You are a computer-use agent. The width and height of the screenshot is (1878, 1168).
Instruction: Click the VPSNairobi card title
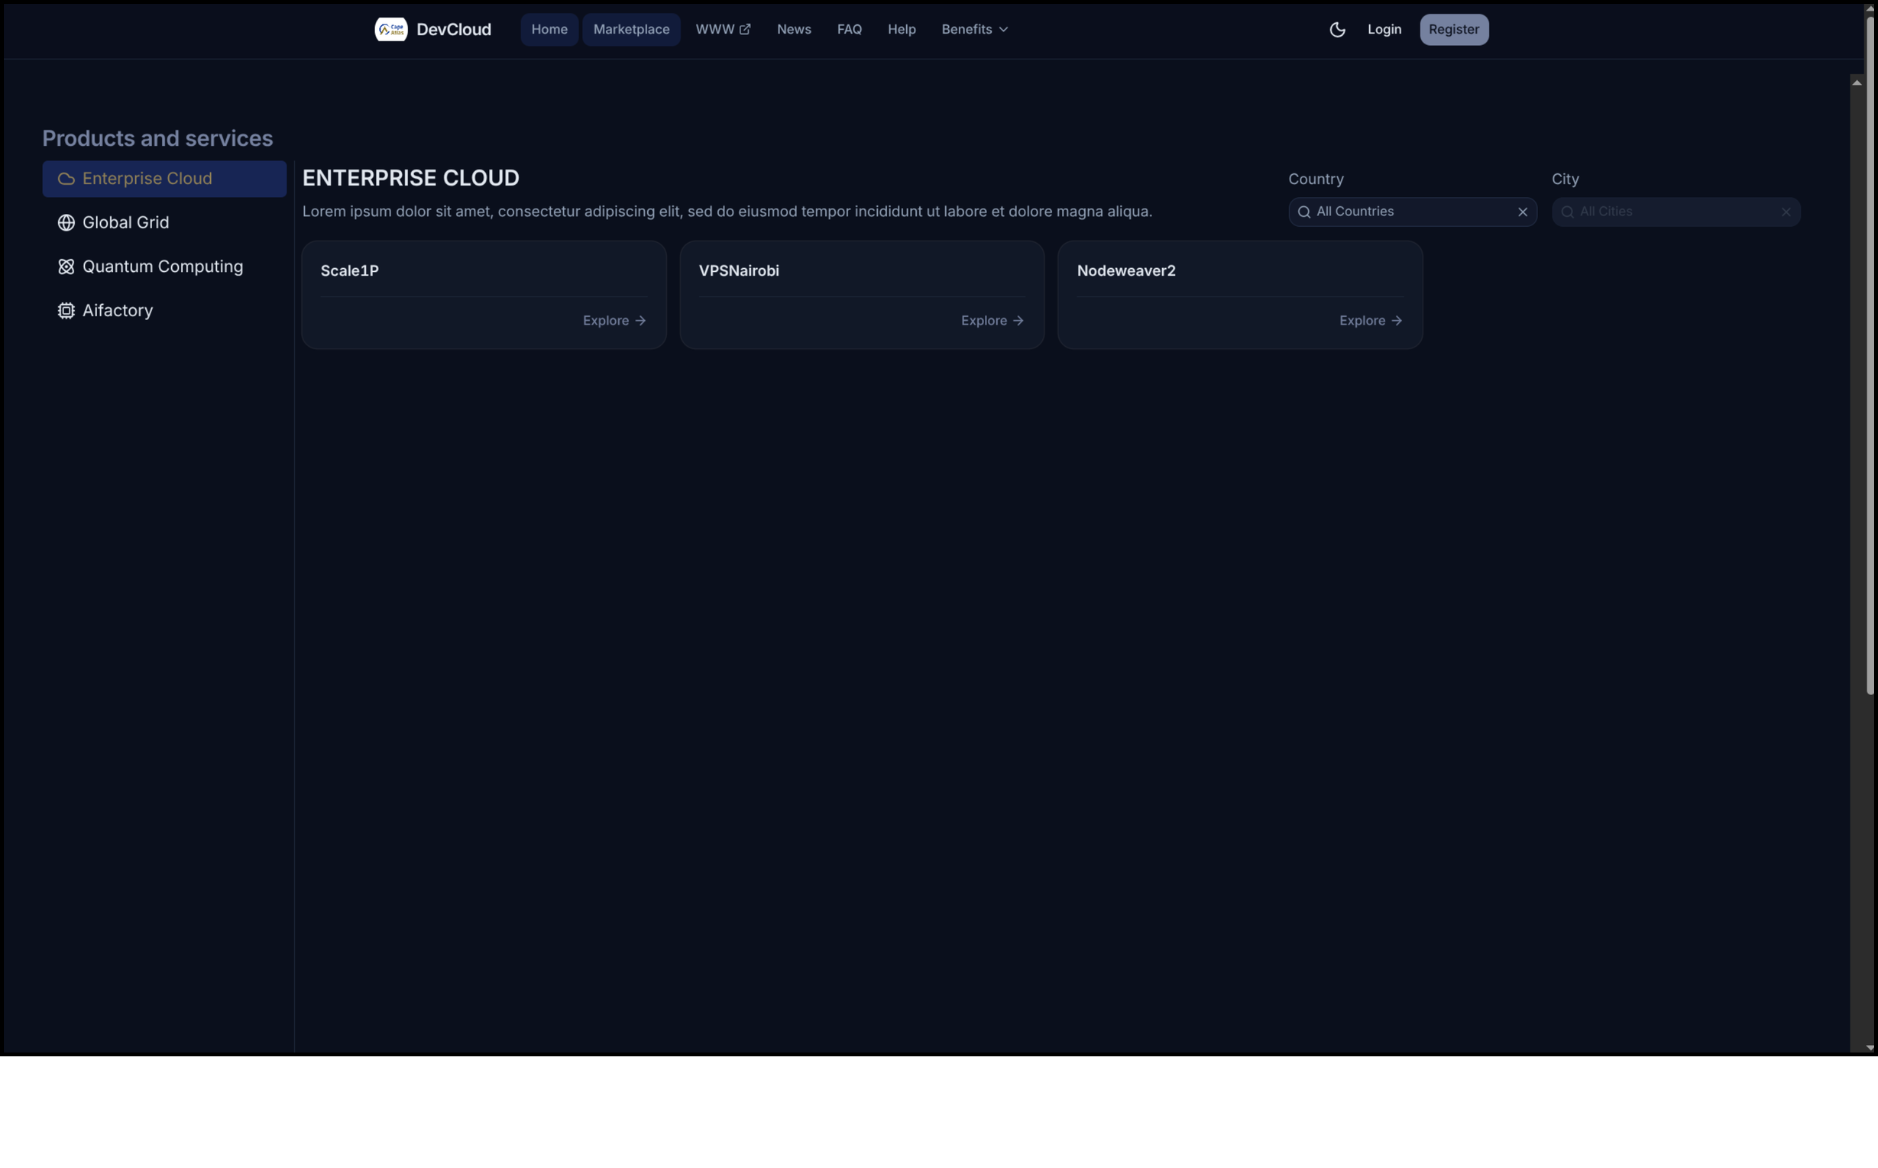pyautogui.click(x=738, y=271)
